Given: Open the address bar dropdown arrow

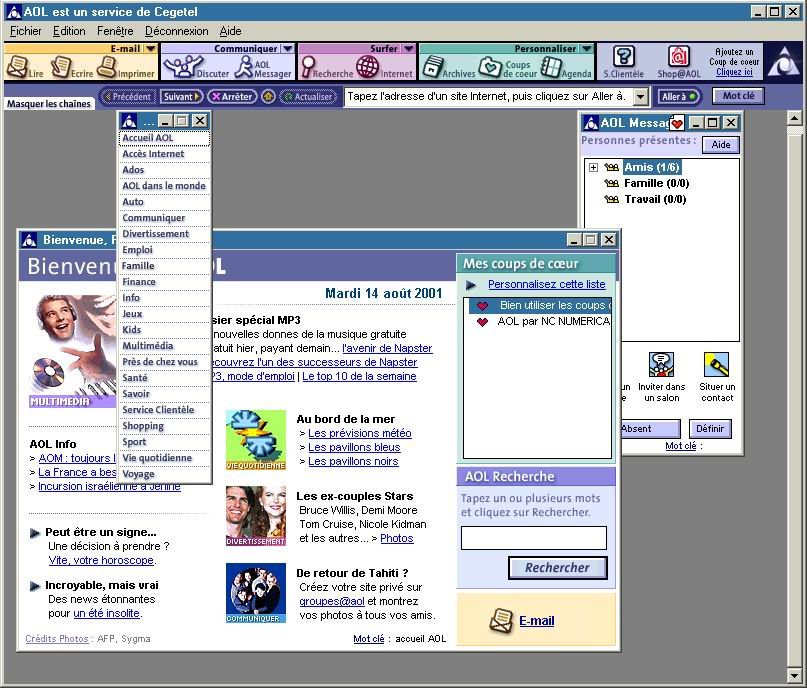Looking at the screenshot, I should click(641, 97).
